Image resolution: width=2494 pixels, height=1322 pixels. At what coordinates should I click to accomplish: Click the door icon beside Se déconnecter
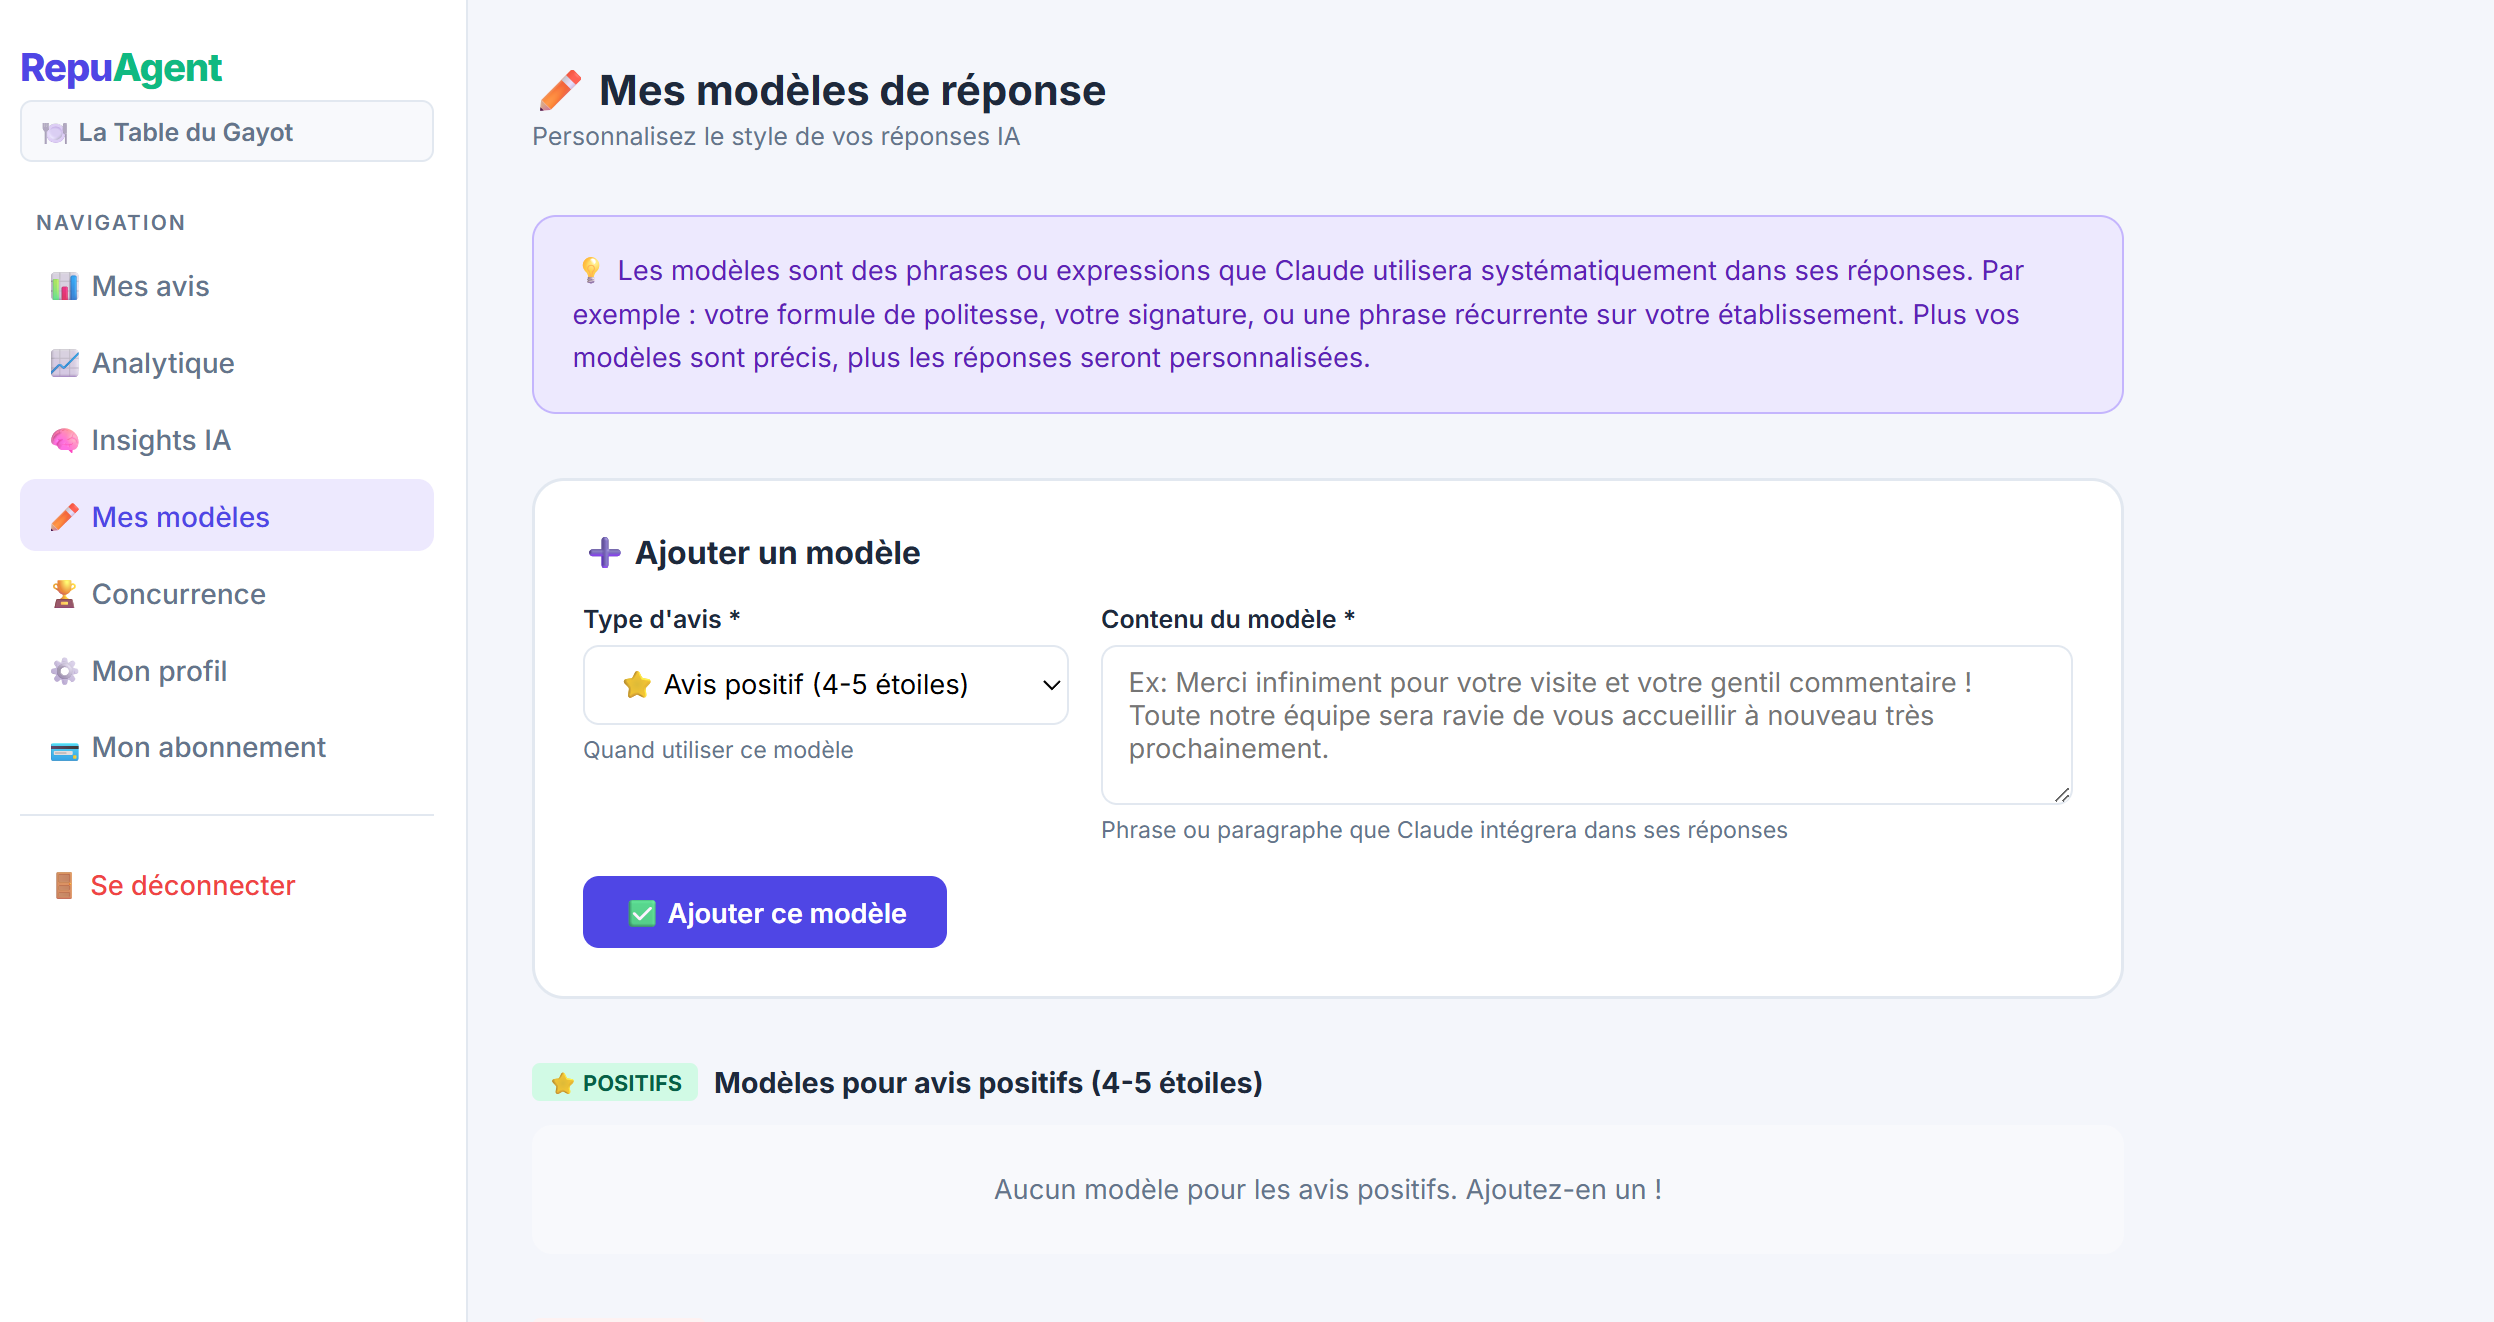(64, 886)
